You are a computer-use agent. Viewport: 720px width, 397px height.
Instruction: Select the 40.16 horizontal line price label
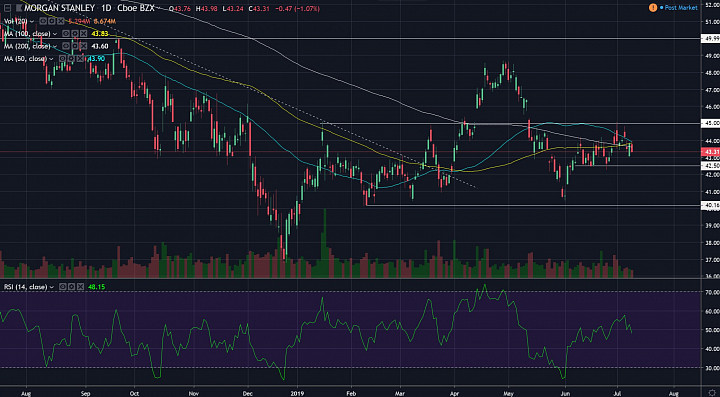click(x=711, y=206)
